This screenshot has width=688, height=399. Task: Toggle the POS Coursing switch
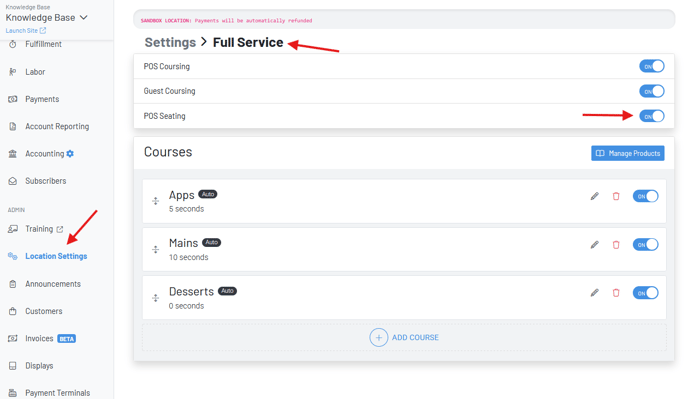(652, 66)
